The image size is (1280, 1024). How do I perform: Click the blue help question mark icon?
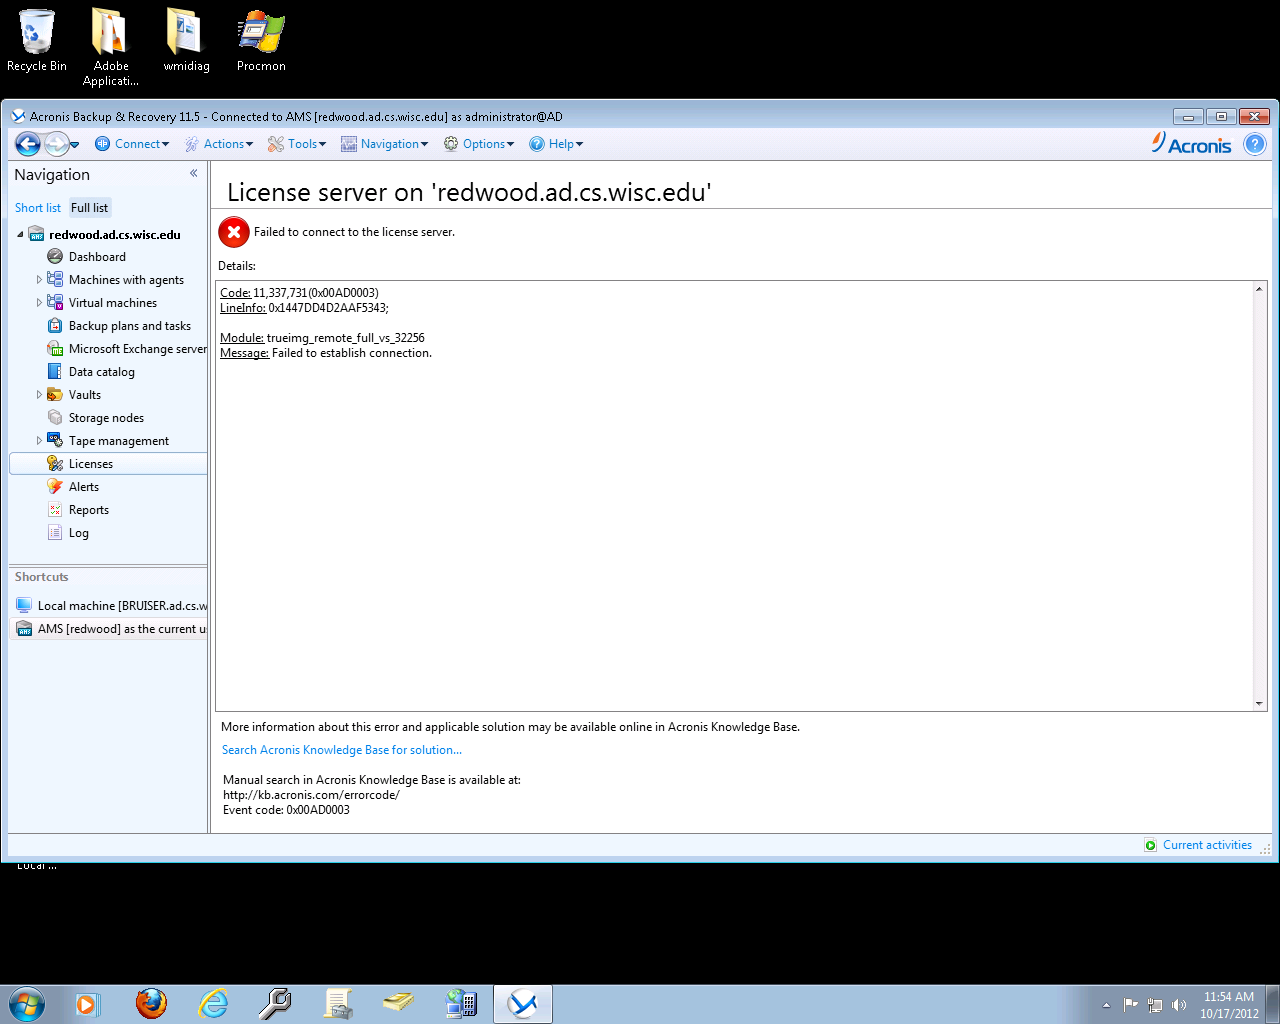[1254, 144]
